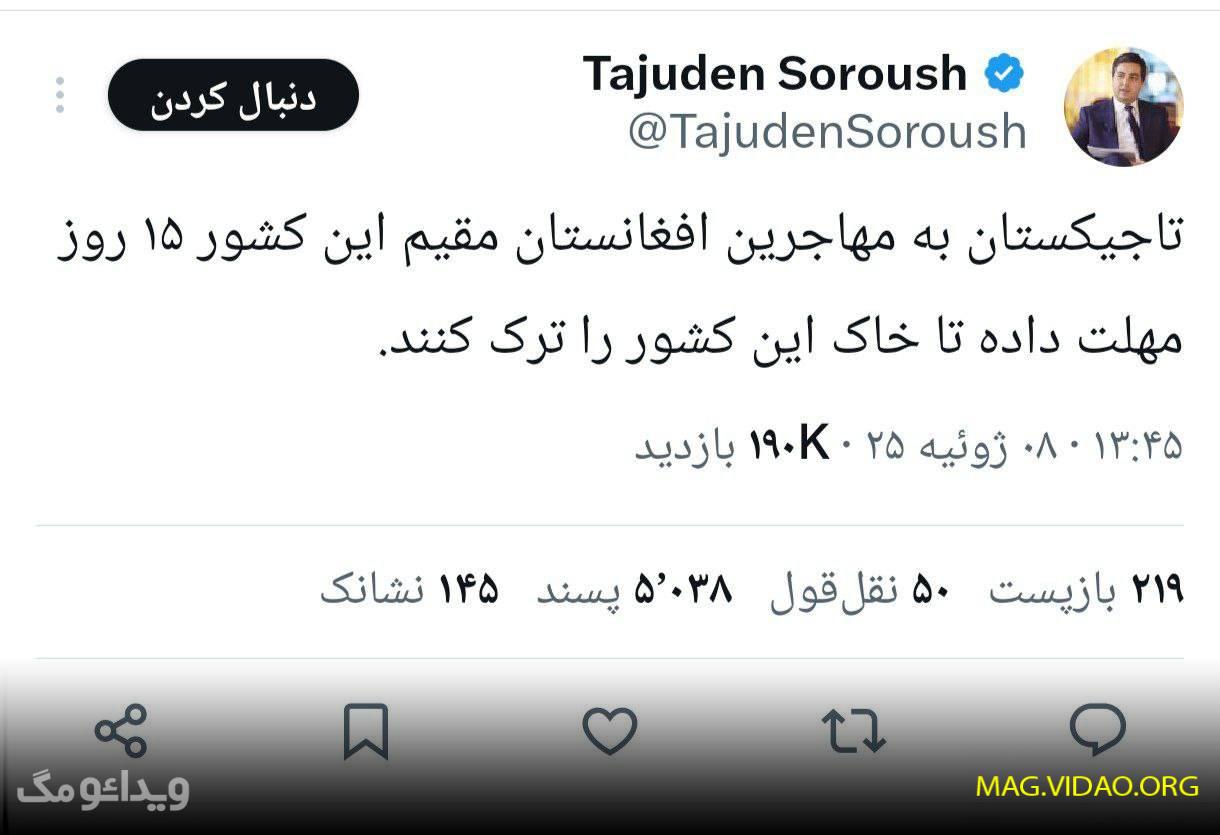Screen dimensions: 1220x835
Task: Open Tajuden Soroush profile picture
Action: (x=1124, y=105)
